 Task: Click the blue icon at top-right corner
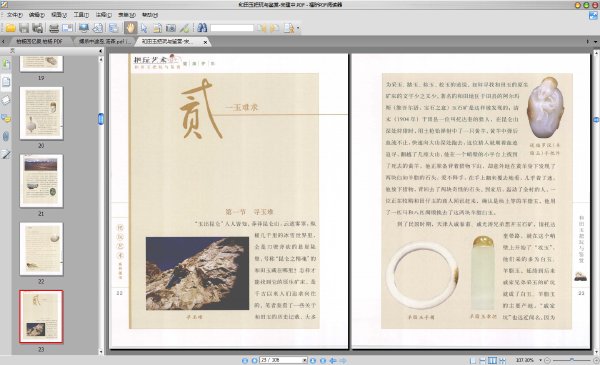[x=593, y=15]
